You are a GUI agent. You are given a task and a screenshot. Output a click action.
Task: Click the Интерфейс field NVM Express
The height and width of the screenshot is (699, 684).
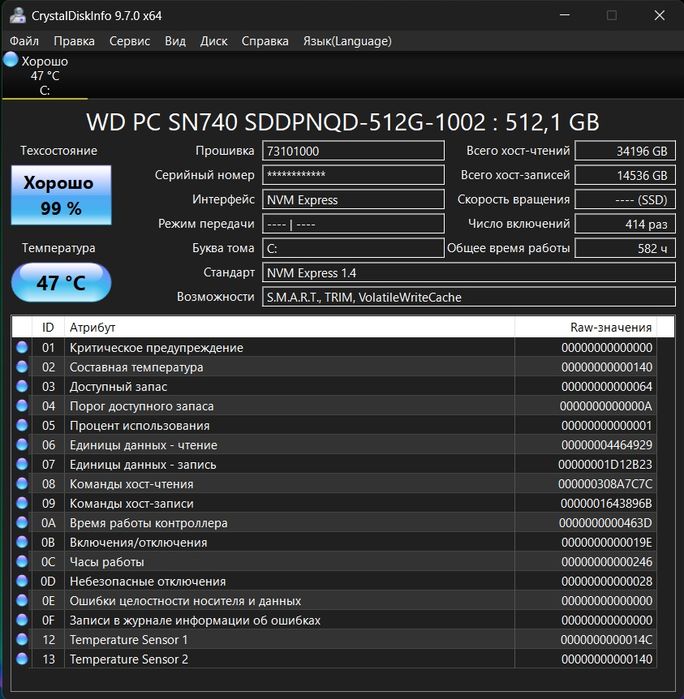point(353,199)
